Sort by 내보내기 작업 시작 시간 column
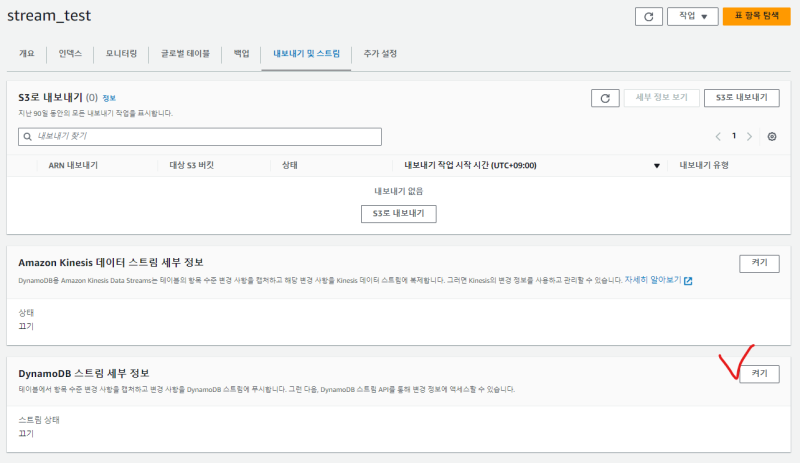The image size is (800, 463). coord(470,165)
